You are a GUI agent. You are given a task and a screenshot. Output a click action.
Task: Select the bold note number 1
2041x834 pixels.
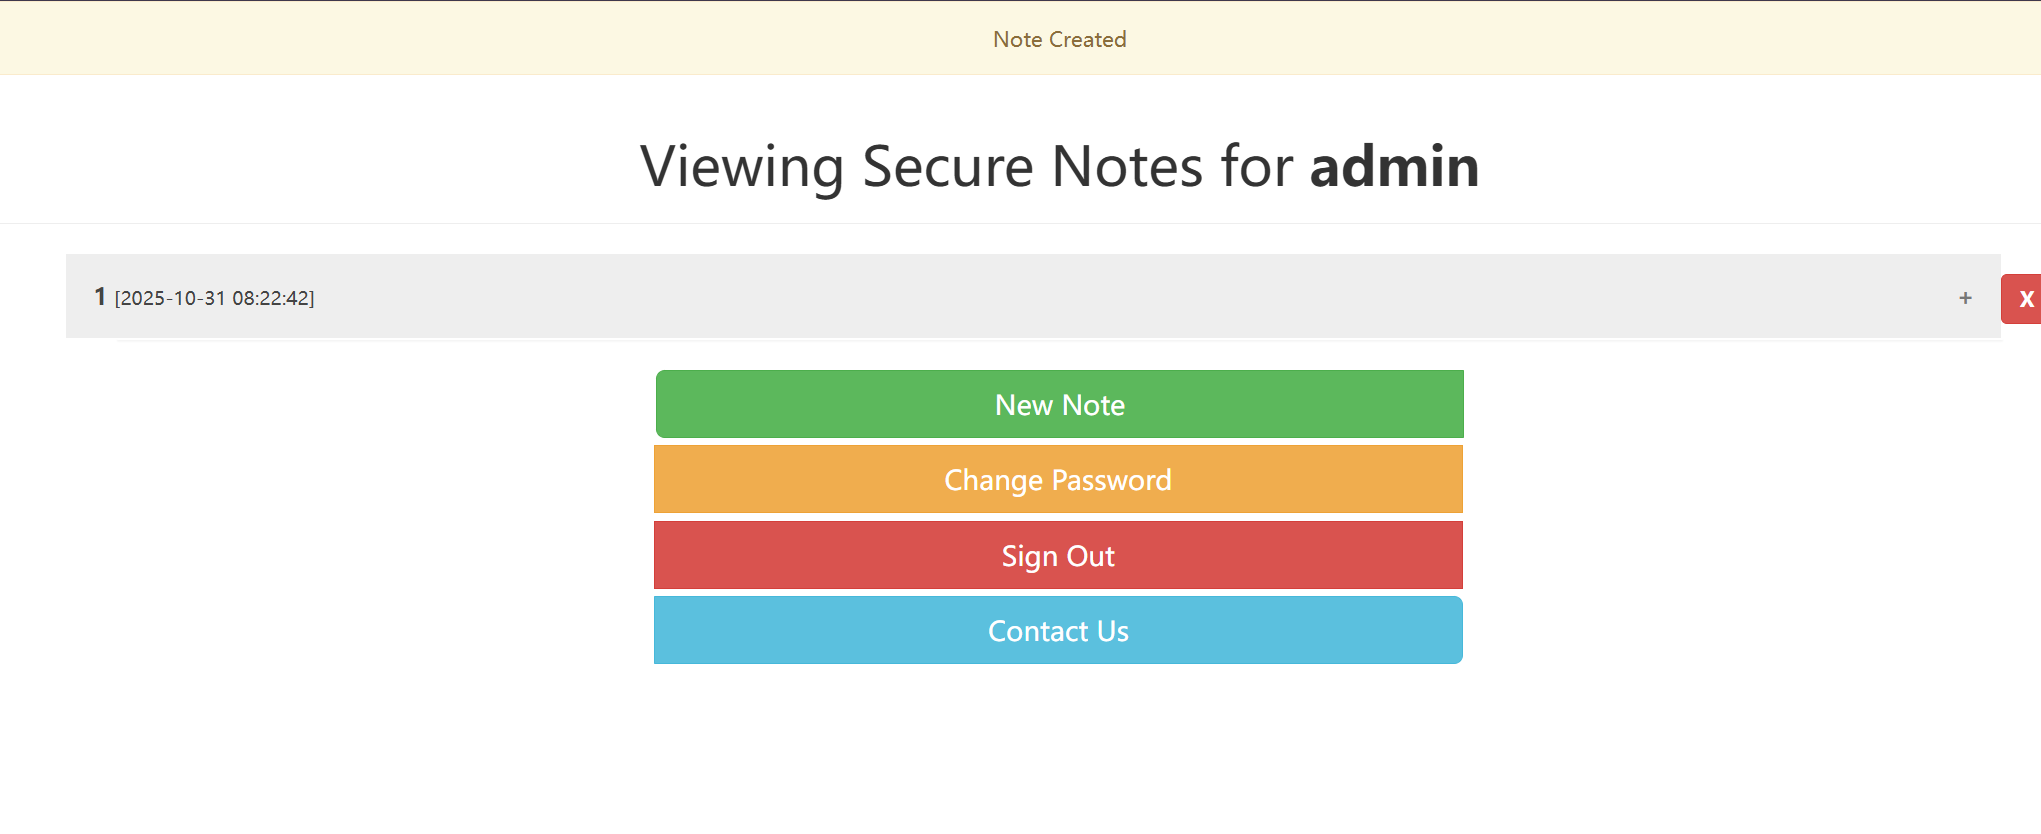click(x=100, y=297)
